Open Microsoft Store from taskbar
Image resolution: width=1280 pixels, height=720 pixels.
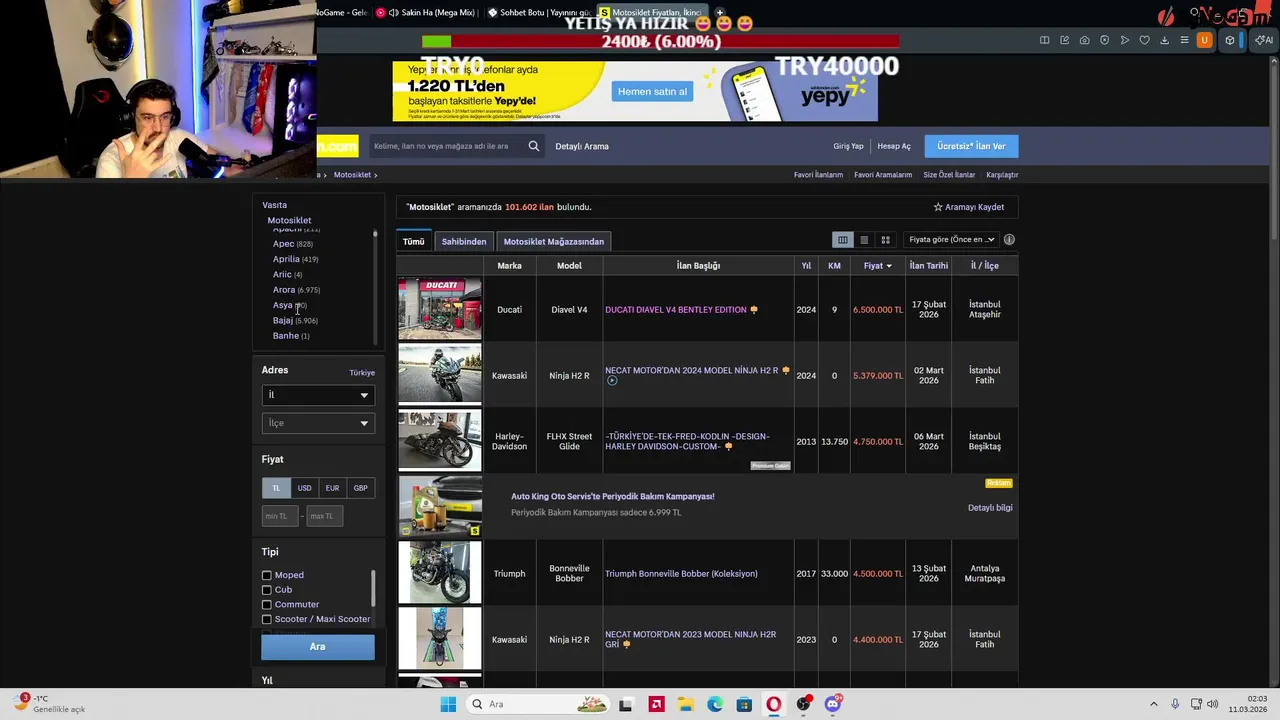pyautogui.click(x=744, y=704)
